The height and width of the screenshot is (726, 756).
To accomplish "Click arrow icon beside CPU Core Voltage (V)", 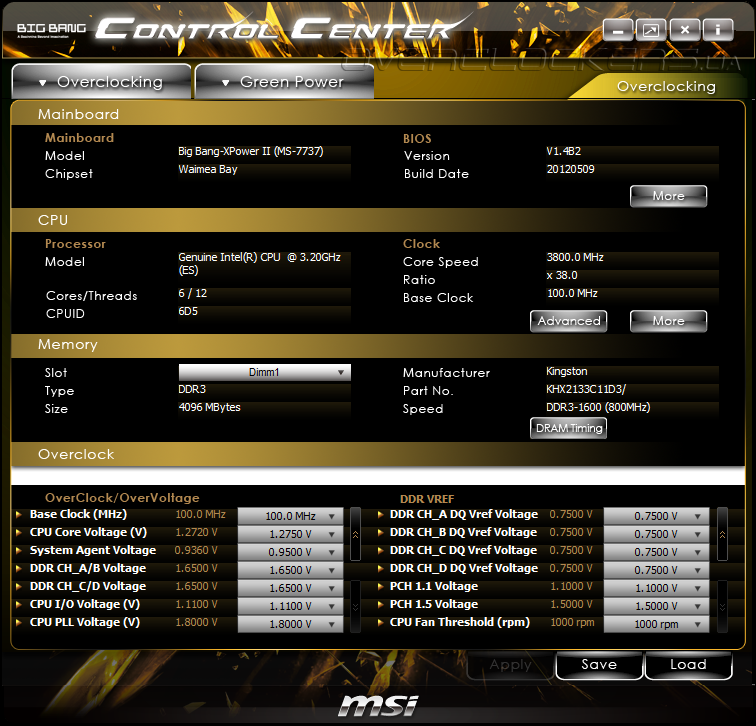I will pos(19,532).
